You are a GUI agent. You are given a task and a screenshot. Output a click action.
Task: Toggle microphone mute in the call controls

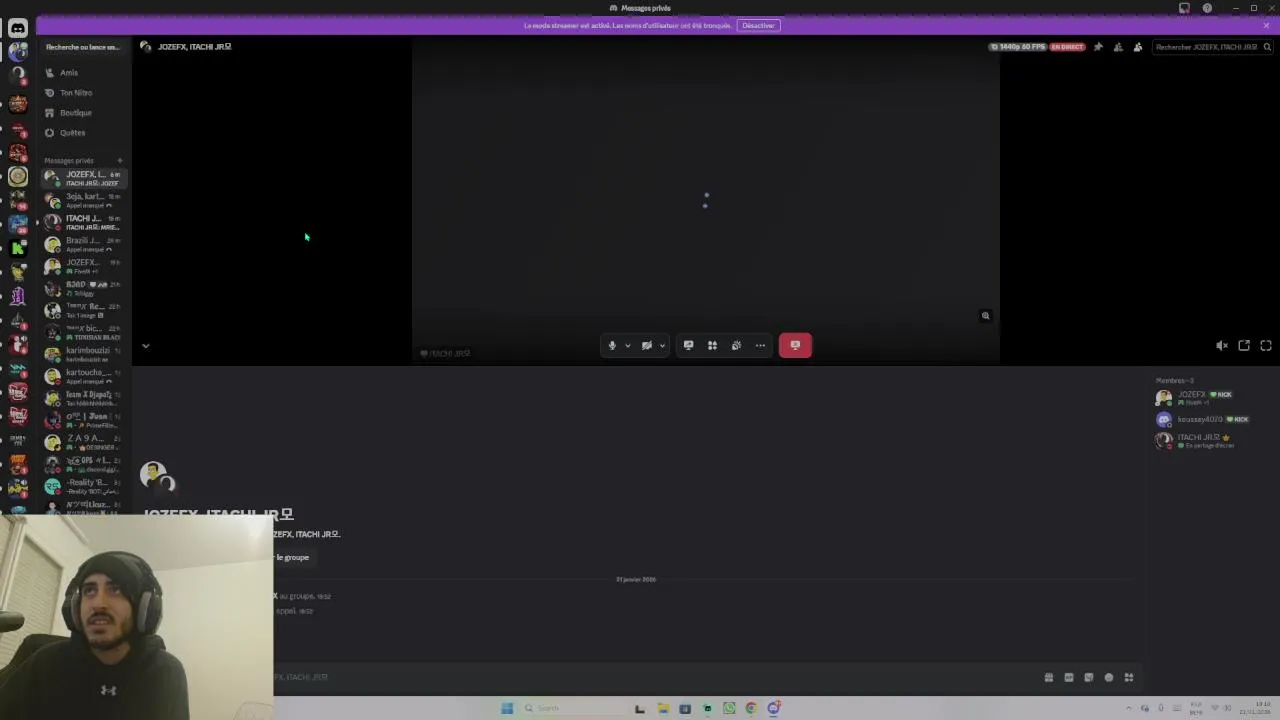pos(612,346)
